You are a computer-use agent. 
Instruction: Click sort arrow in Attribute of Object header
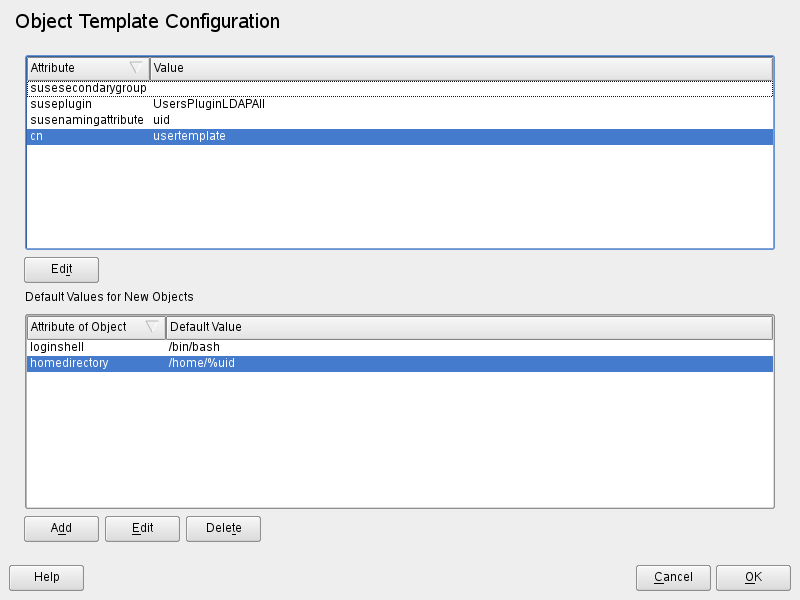pos(152,327)
